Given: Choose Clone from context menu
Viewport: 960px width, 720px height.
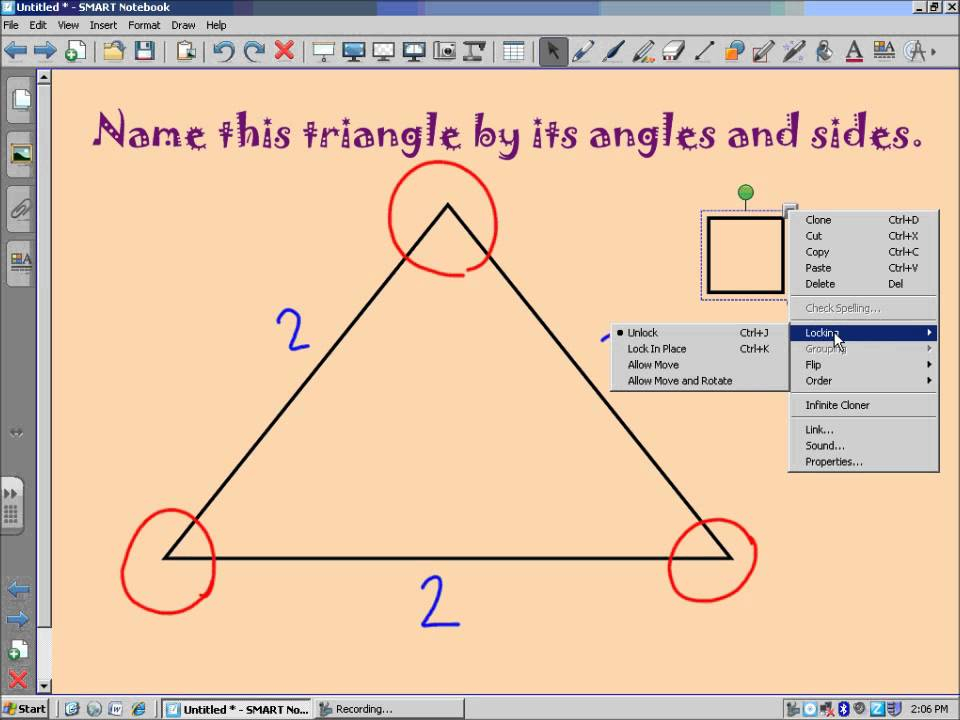Looking at the screenshot, I should point(863,220).
